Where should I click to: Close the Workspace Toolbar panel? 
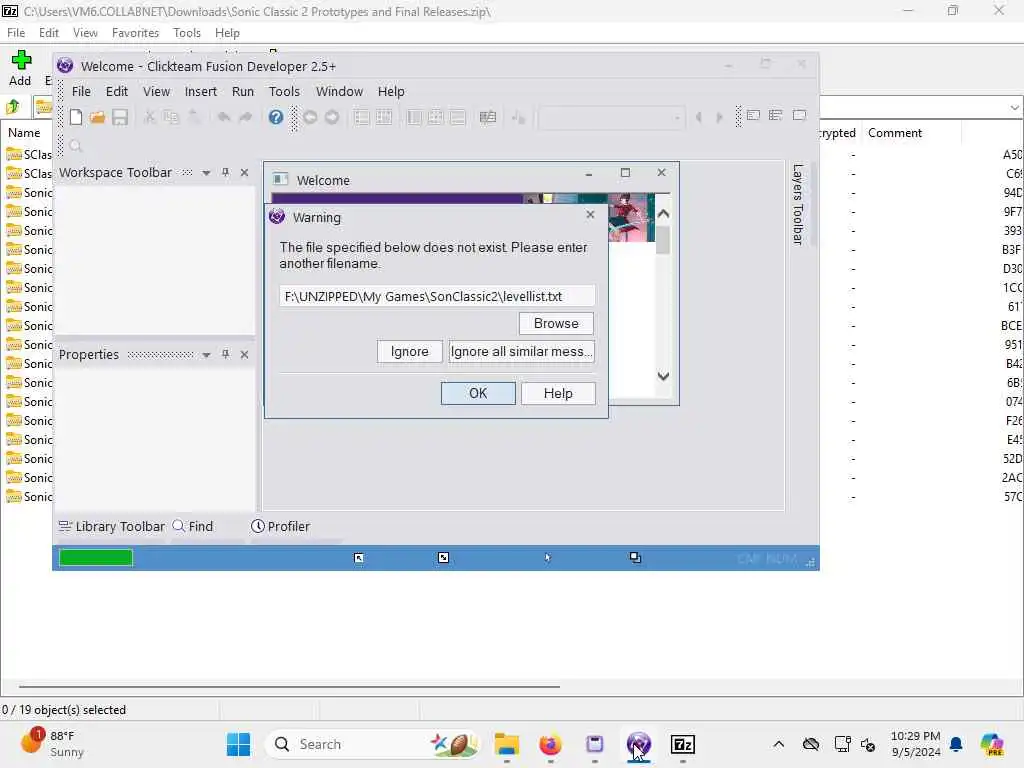(x=244, y=172)
